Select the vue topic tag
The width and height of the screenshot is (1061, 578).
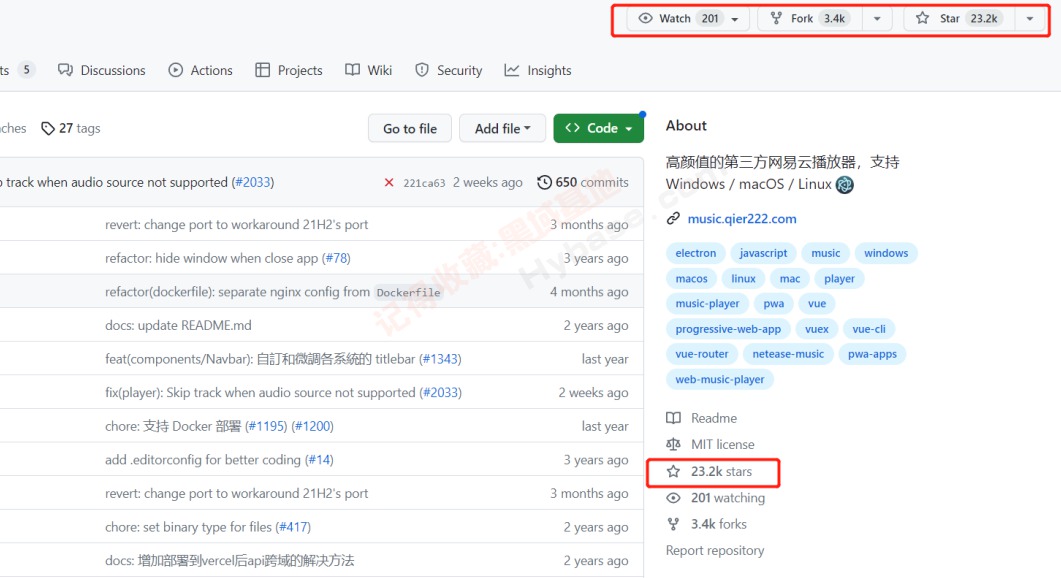coord(817,304)
